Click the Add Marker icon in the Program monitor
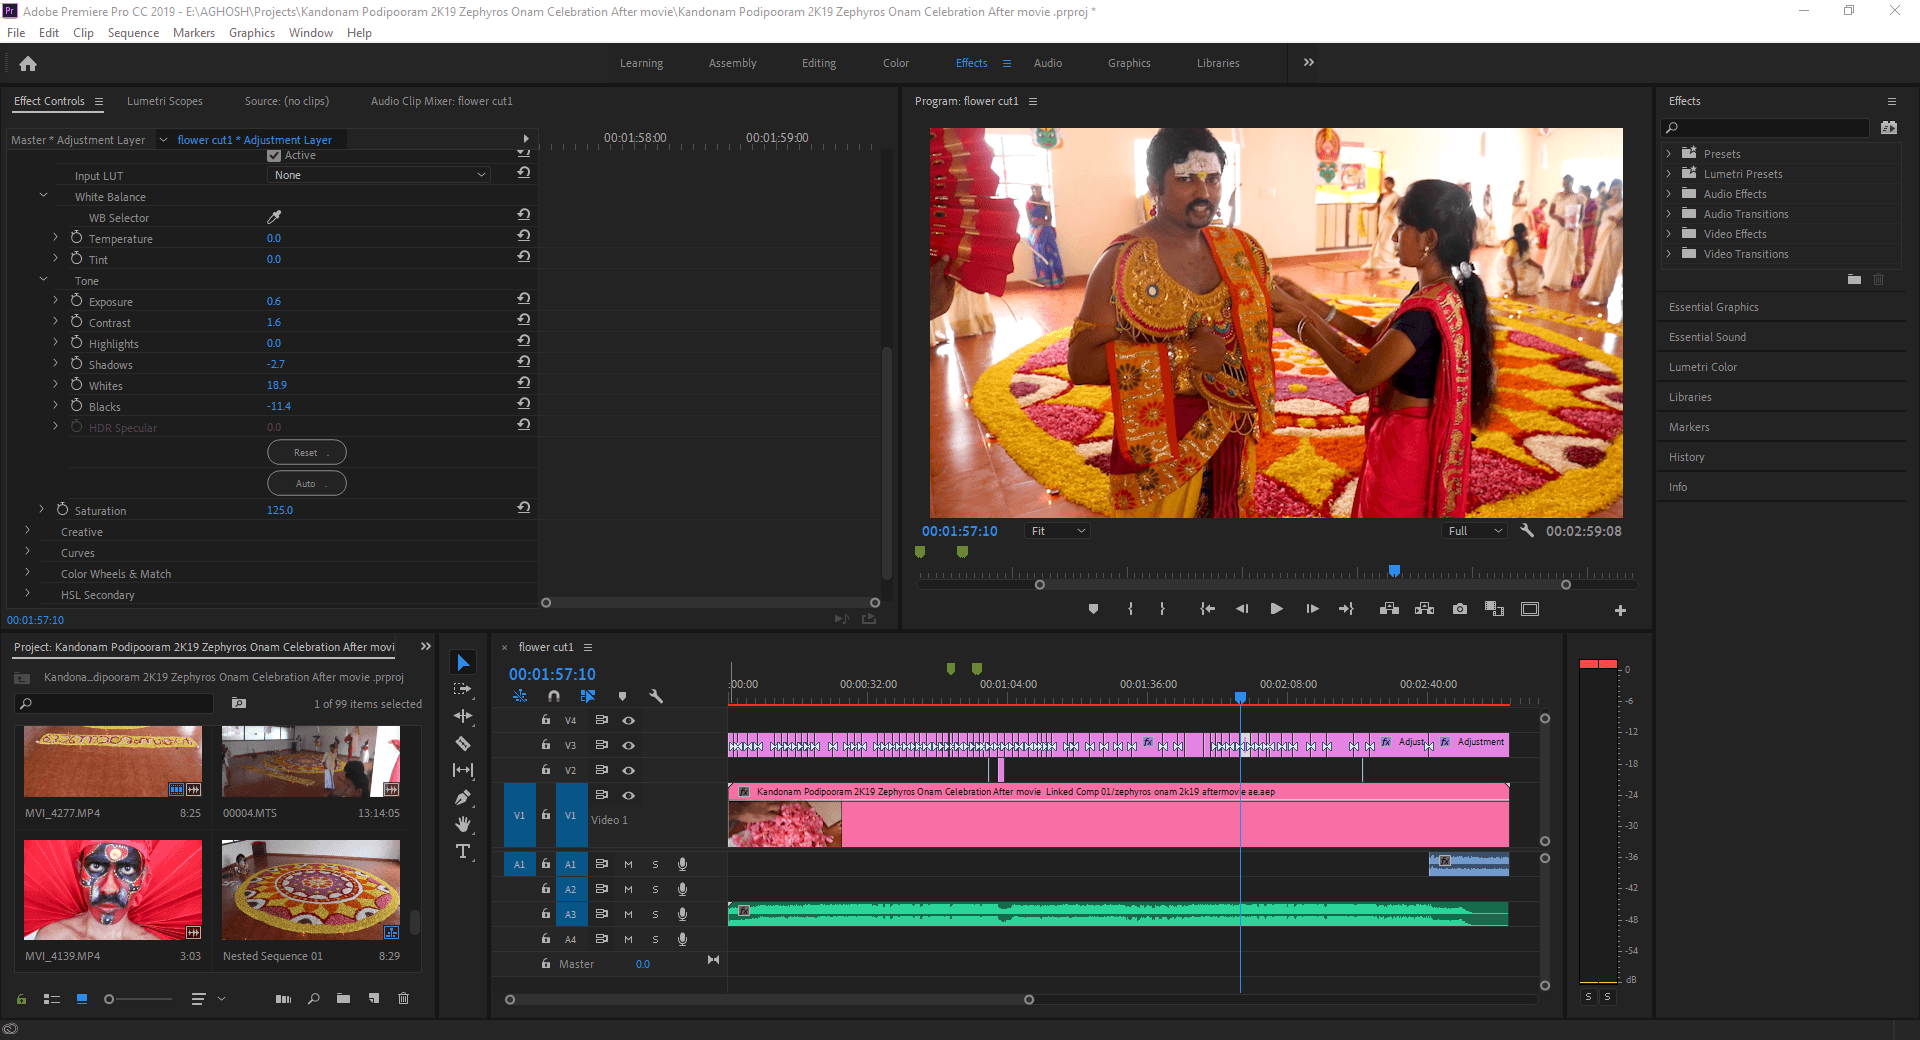The image size is (1920, 1040). (x=1093, y=608)
